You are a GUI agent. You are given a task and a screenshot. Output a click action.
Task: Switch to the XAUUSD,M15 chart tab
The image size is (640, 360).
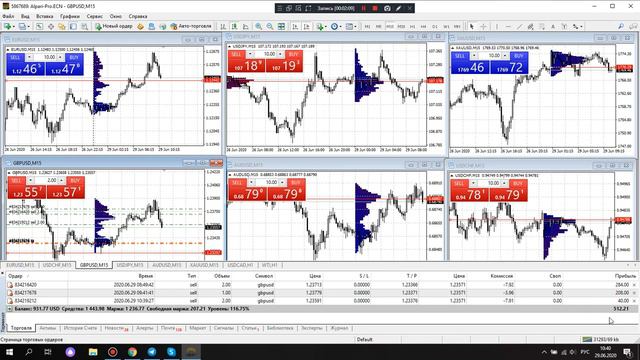[x=204, y=265]
